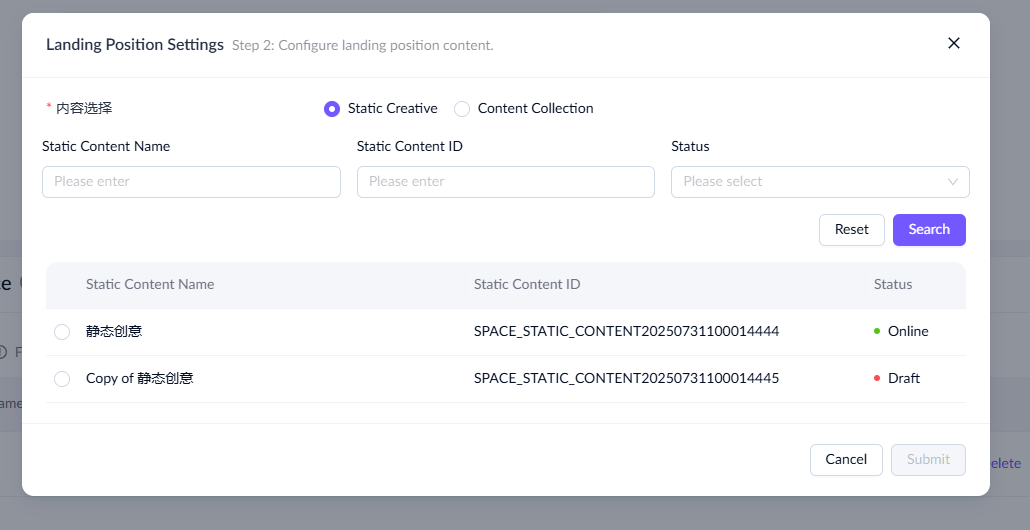Select the Copy of 静态创意 row radio
1030x530 pixels.
(62, 379)
